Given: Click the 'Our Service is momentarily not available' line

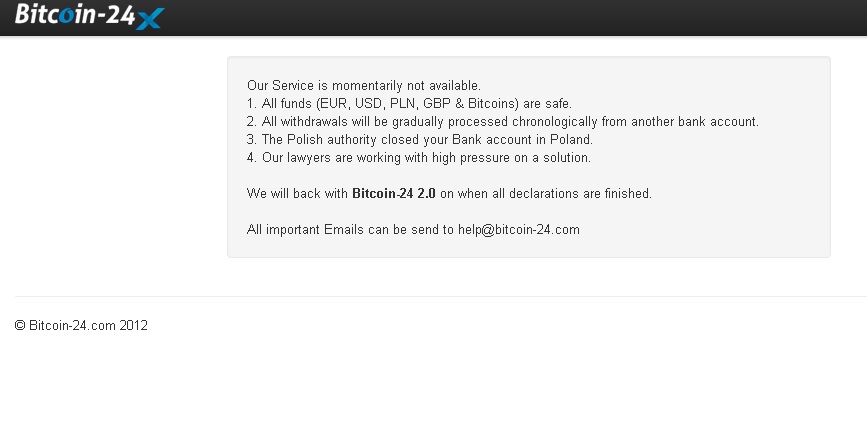Looking at the screenshot, I should click(x=364, y=86).
